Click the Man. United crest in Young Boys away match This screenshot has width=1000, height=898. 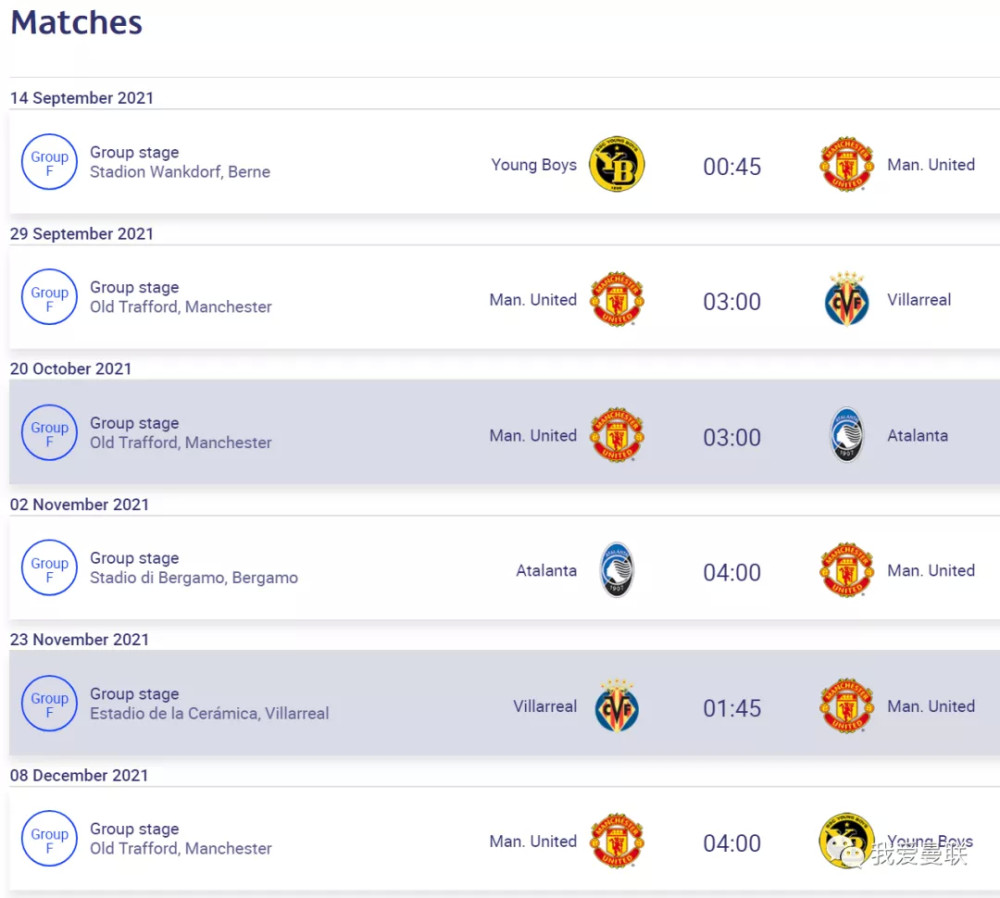coord(846,164)
